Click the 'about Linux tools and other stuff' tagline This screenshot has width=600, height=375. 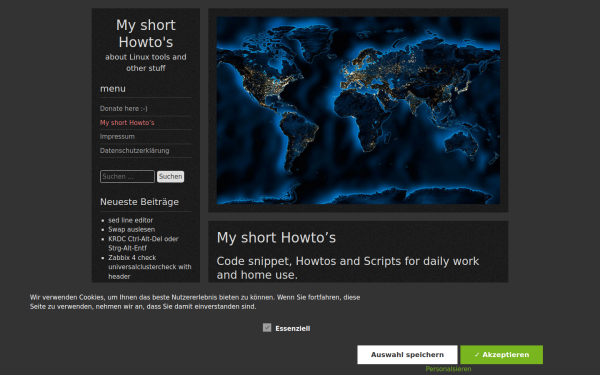tap(146, 63)
